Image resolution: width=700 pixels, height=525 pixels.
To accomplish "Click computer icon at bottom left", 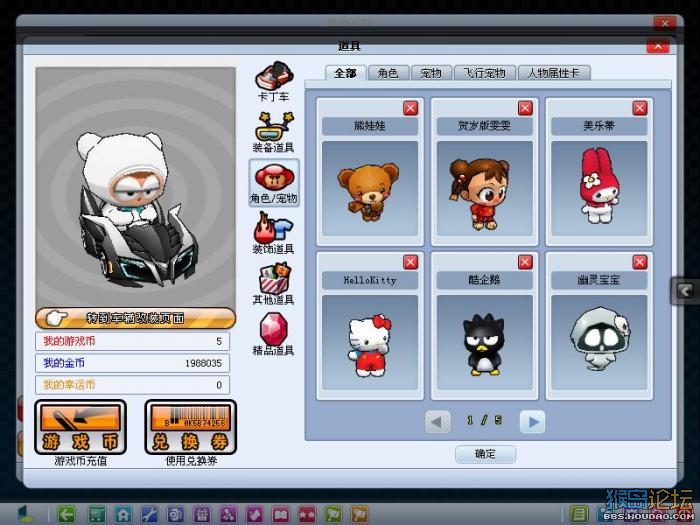I will click(26, 515).
